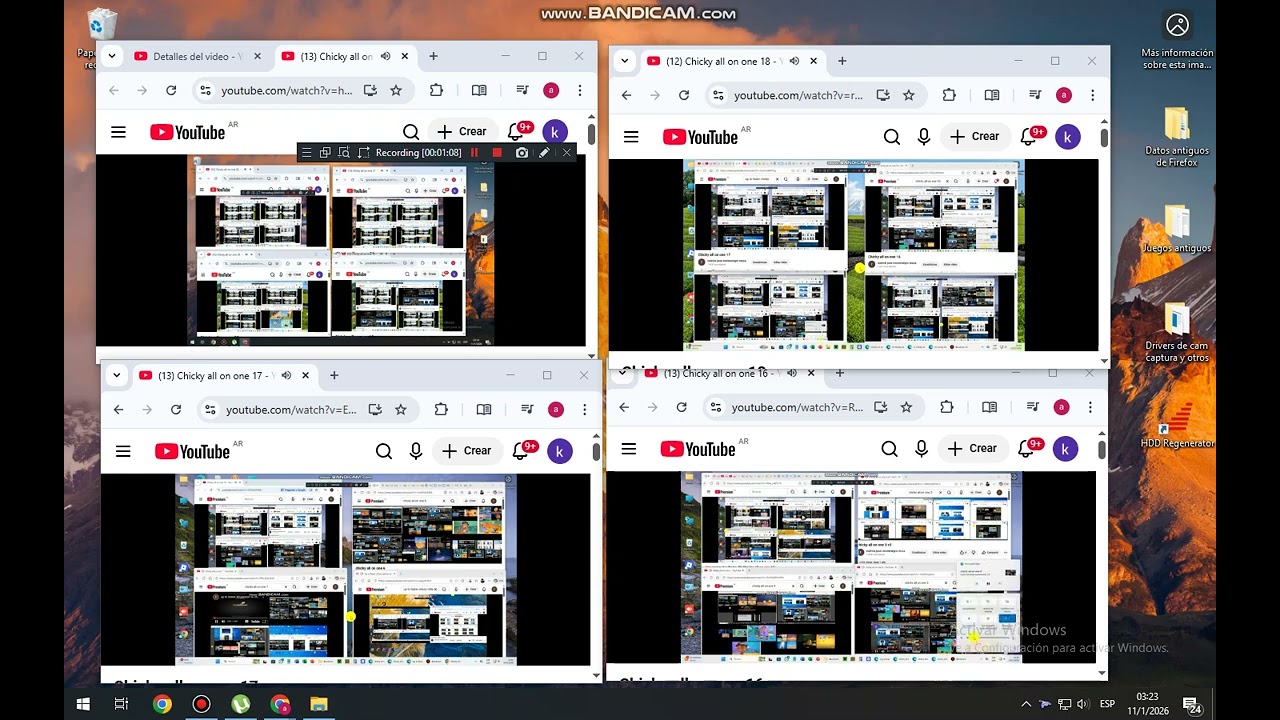The image size is (1280, 720).
Task: Toggle the side panel in top-right Chrome window
Action: click(x=992, y=95)
